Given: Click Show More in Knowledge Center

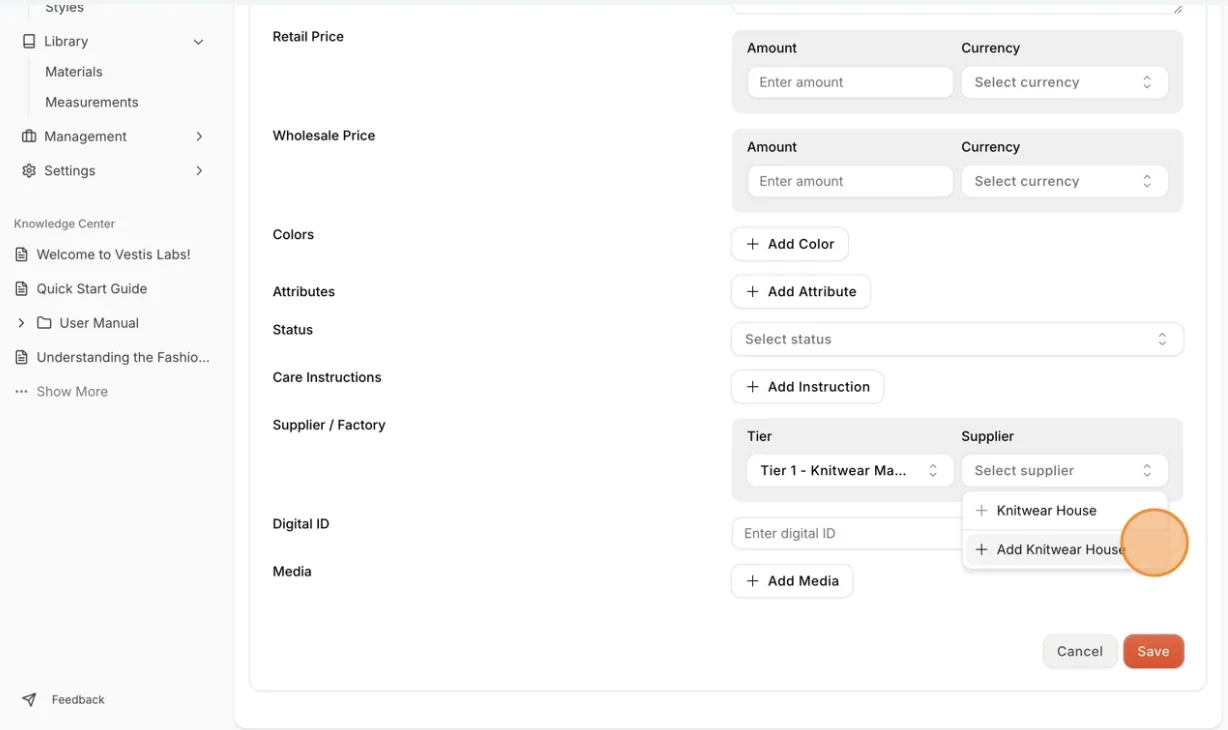Looking at the screenshot, I should click(x=72, y=392).
